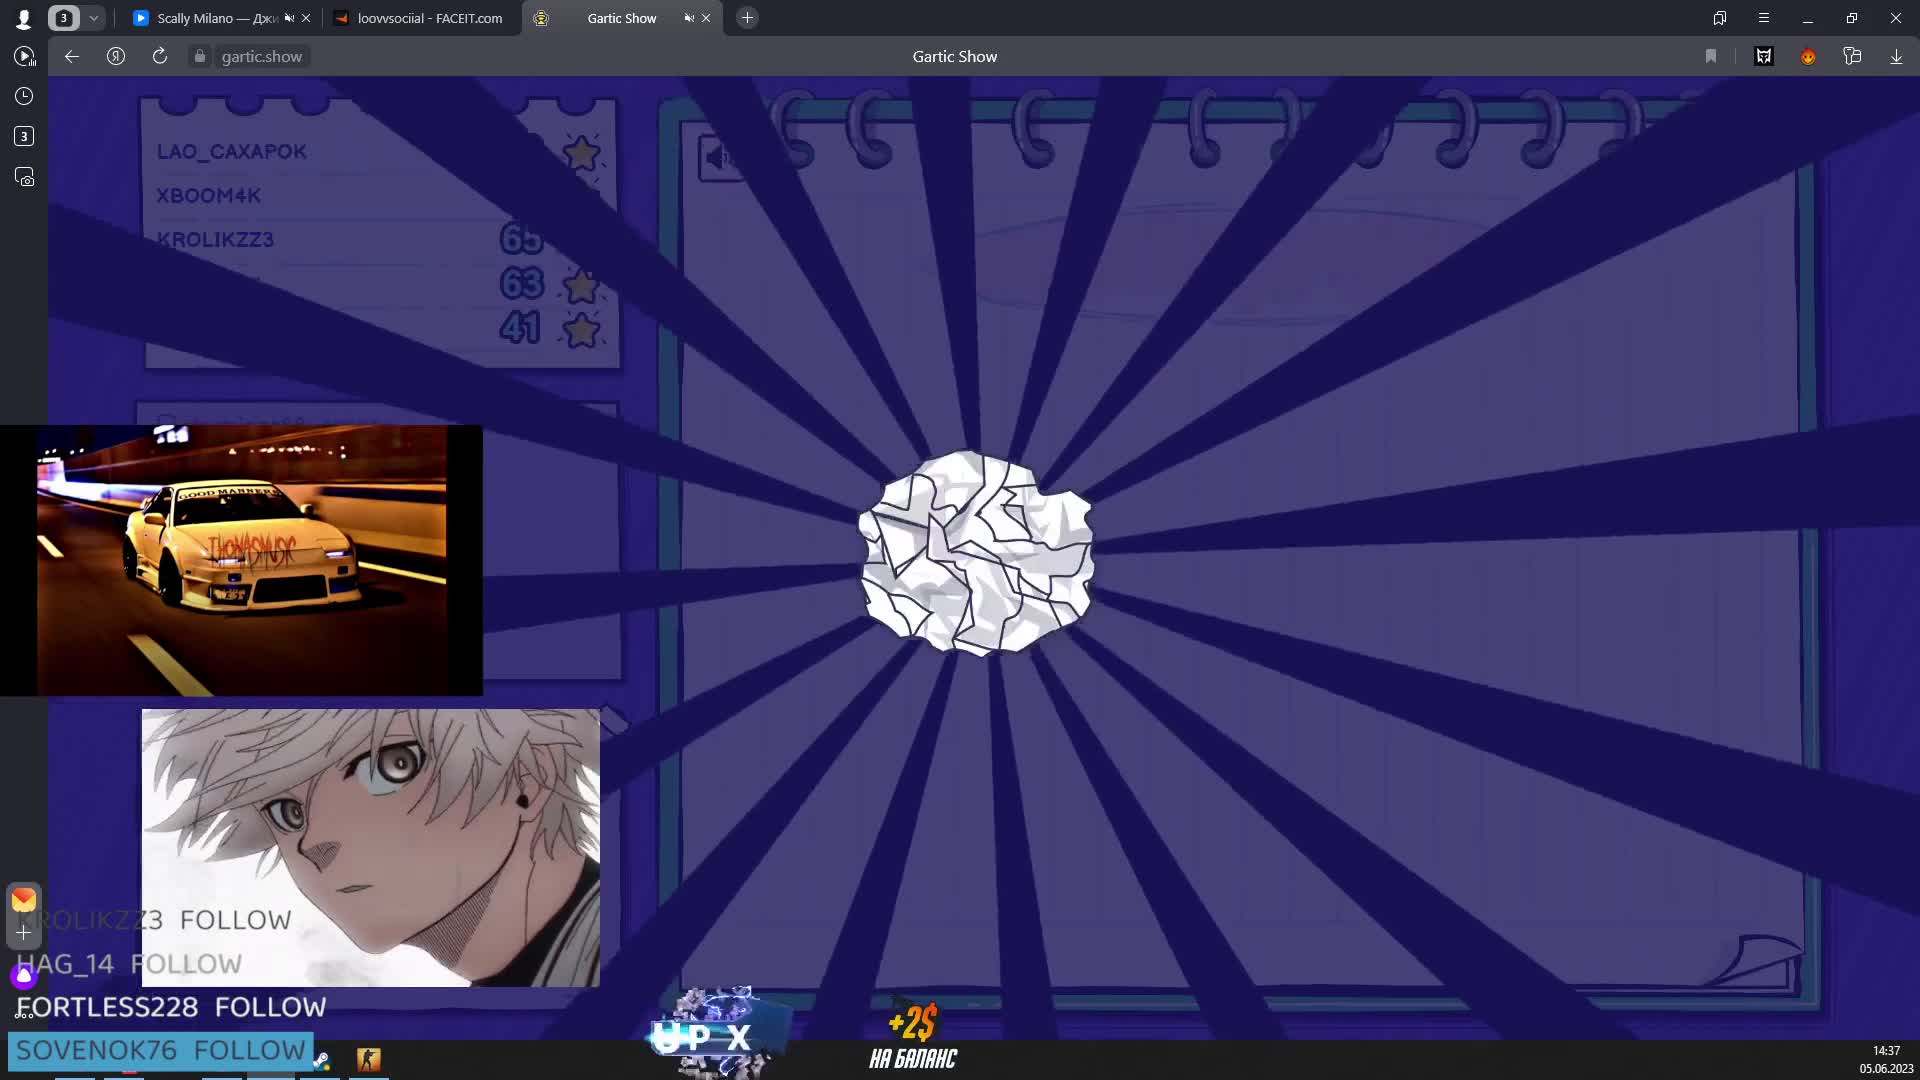Show open tabs from sidebar 3 icon
Image resolution: width=1920 pixels, height=1080 pixels.
pyautogui.click(x=24, y=136)
